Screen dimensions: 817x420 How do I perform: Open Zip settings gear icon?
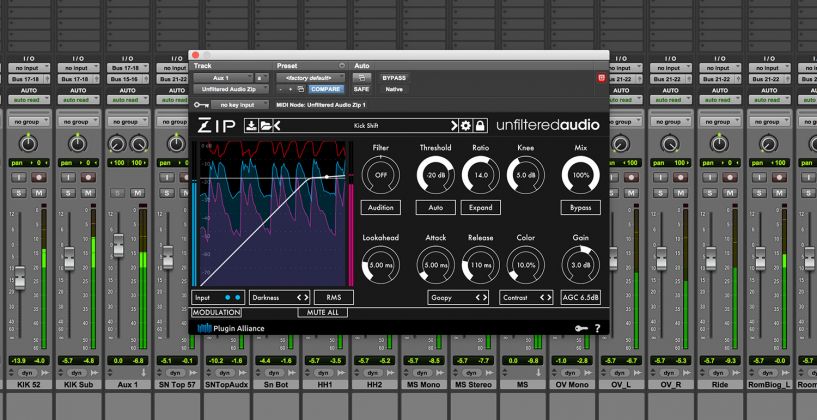click(465, 126)
